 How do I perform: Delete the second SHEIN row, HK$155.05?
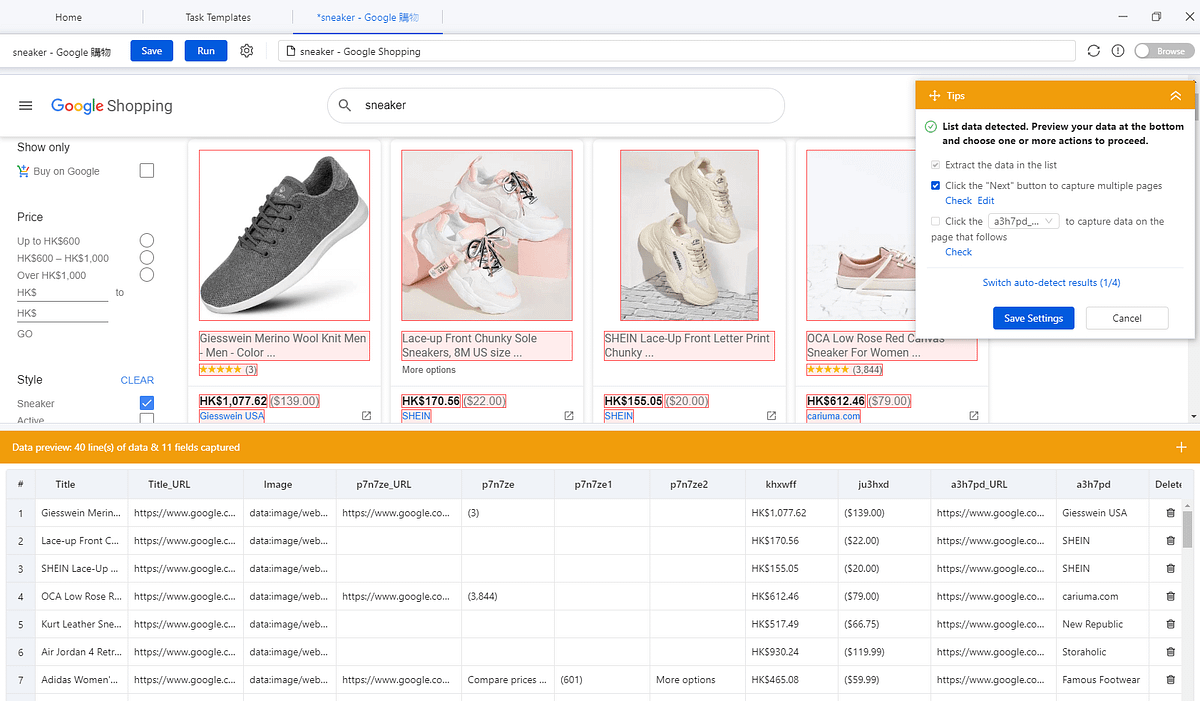1170,569
